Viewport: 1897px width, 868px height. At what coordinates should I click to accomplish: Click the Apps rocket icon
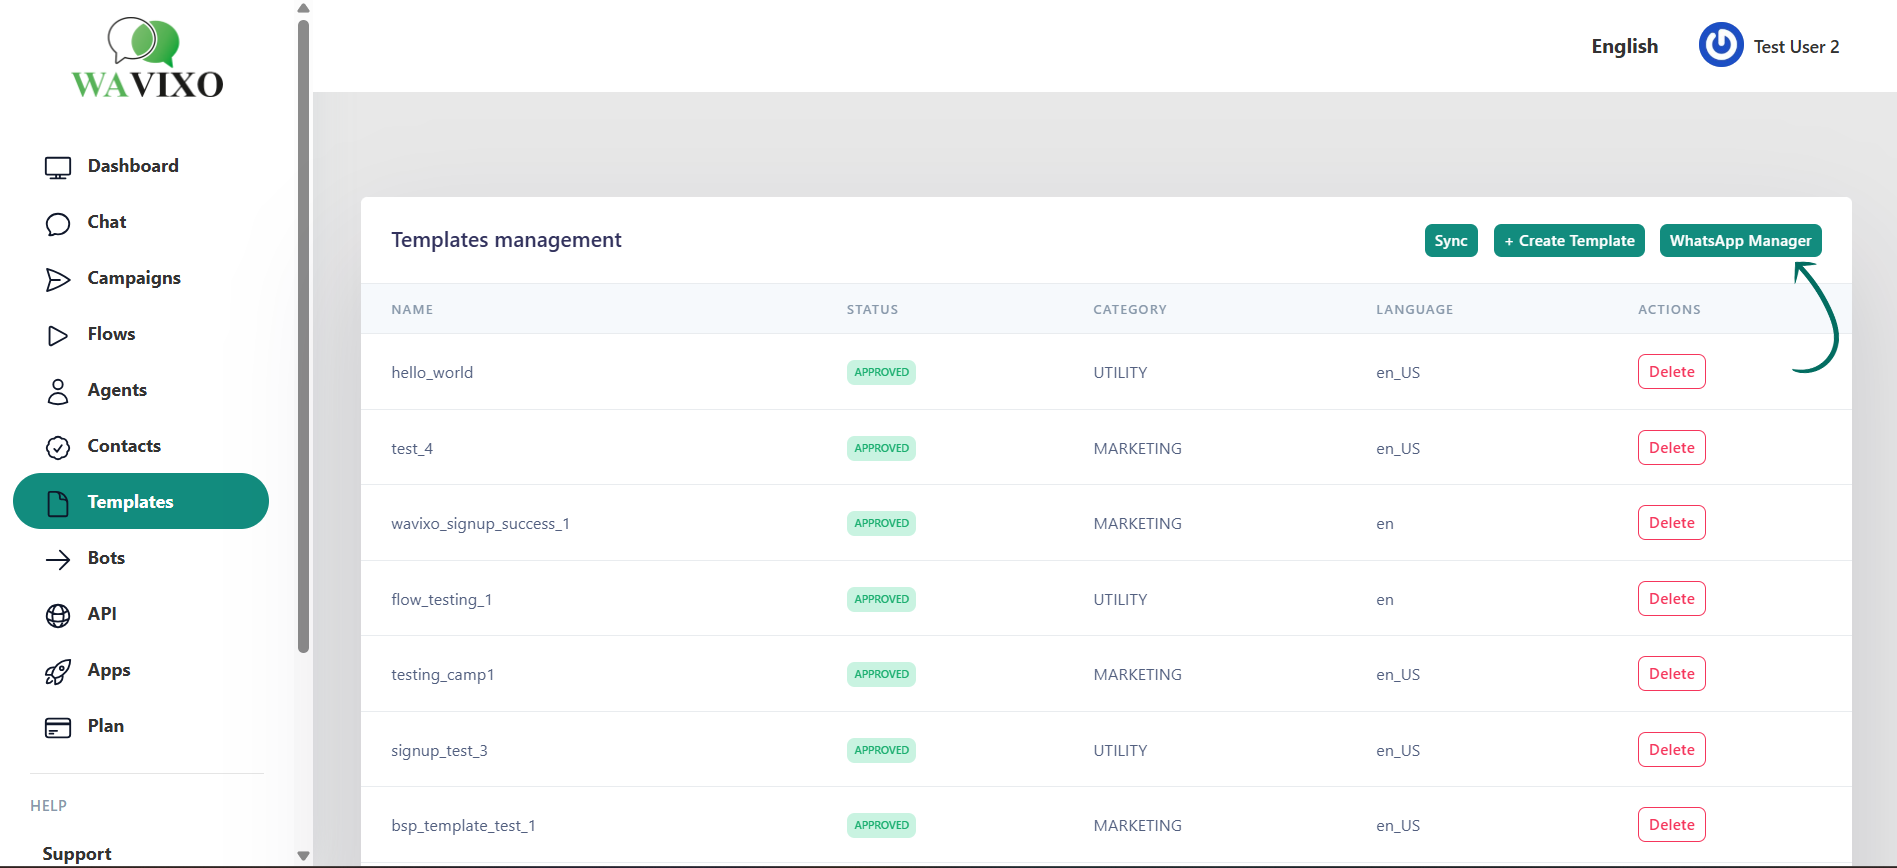58,671
